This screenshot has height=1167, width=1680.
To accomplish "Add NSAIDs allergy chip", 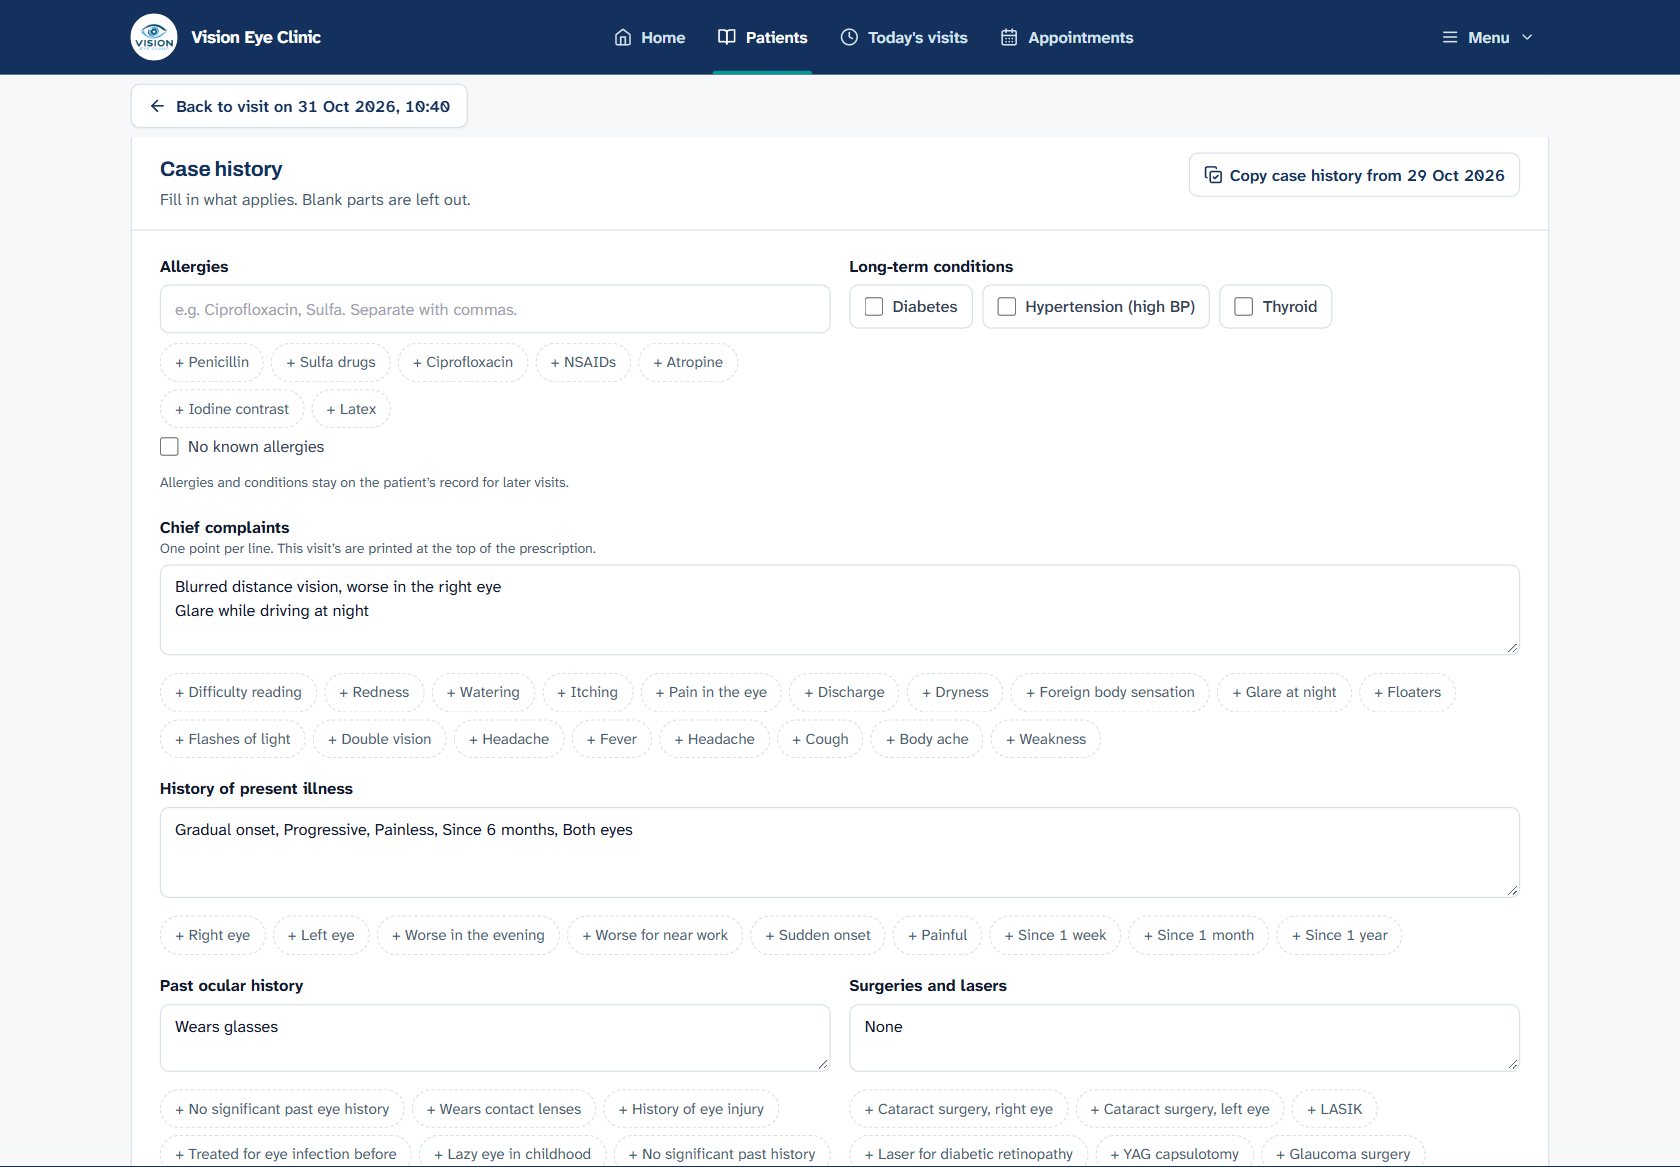I will coord(583,362).
